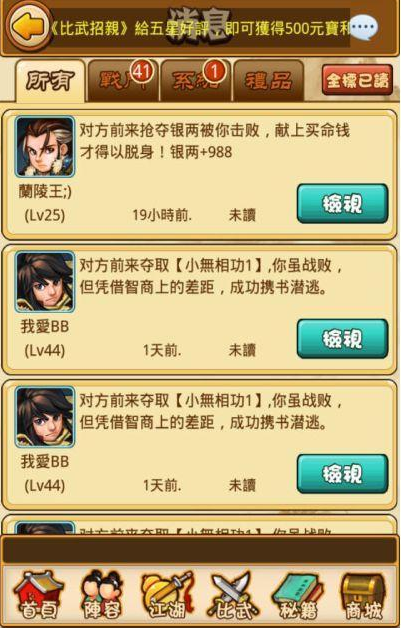Open the 陣容 lineup icon
The height and width of the screenshot is (628, 401).
pyautogui.click(x=101, y=595)
